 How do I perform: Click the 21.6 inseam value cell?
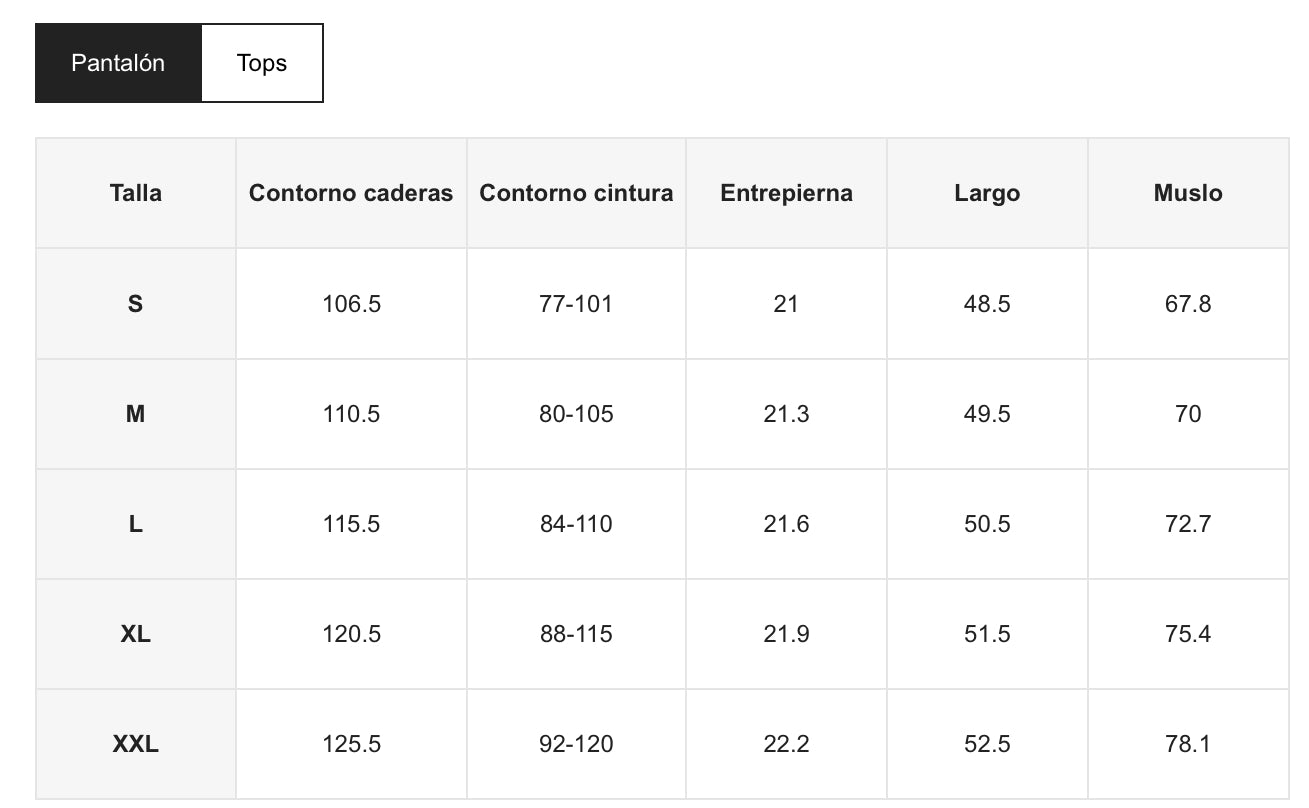click(x=786, y=524)
